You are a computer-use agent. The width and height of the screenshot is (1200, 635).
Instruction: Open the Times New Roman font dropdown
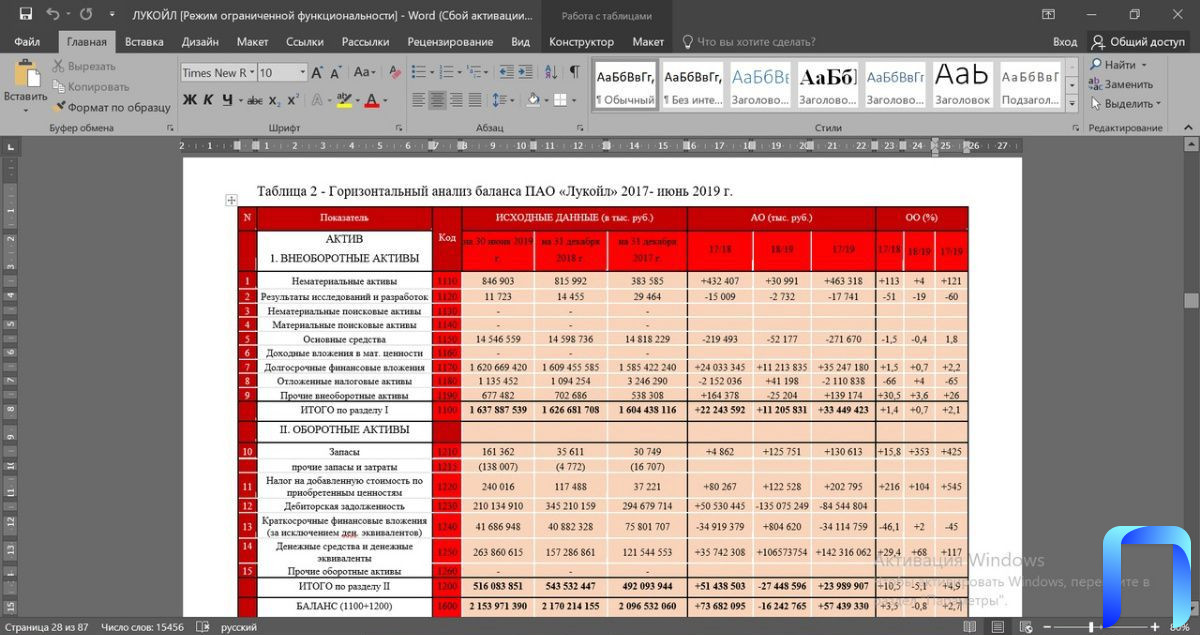tap(251, 73)
